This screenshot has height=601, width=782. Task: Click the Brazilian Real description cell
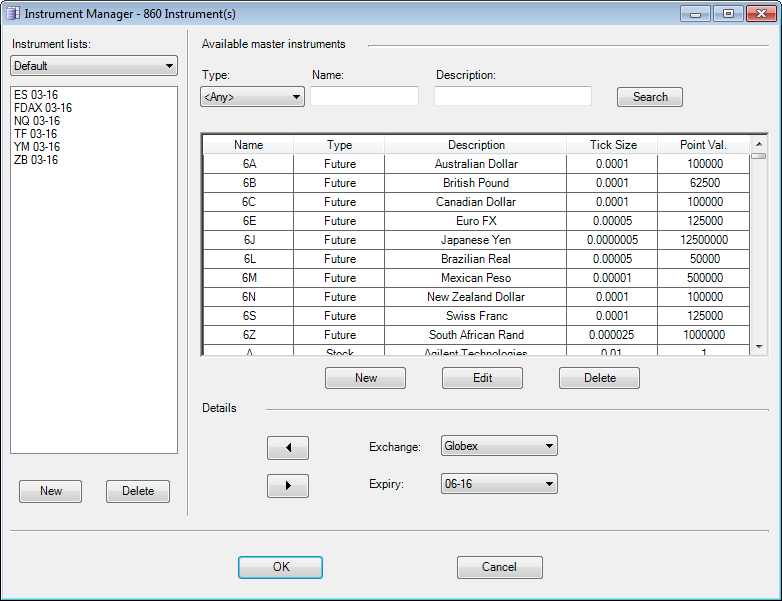tap(476, 259)
